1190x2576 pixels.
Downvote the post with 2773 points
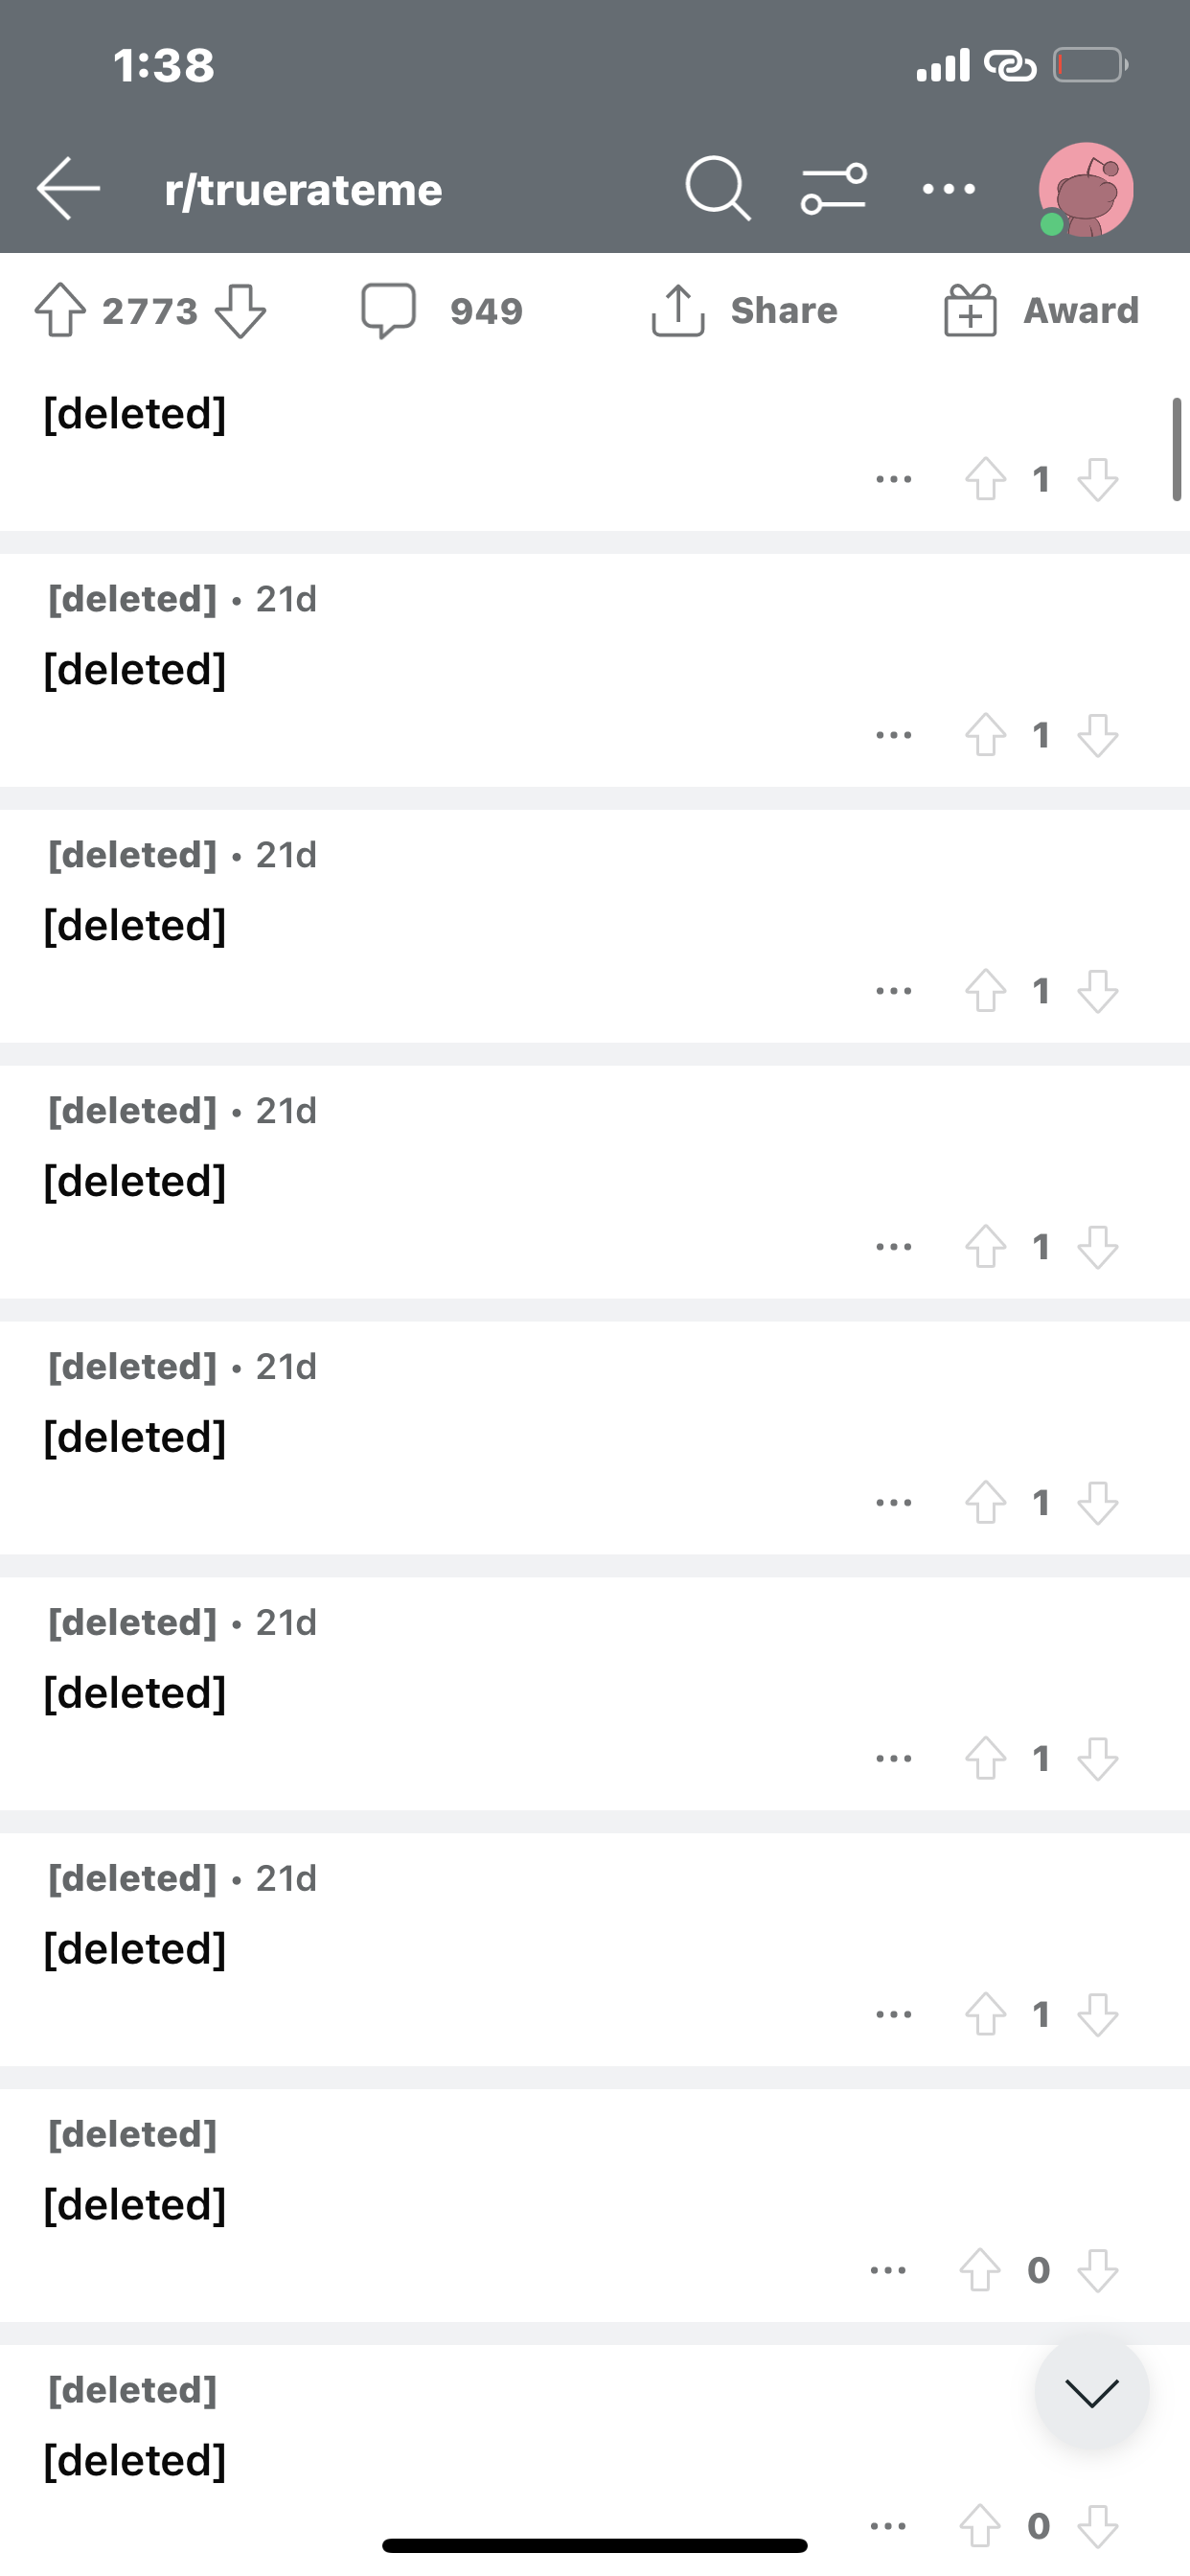tap(241, 311)
